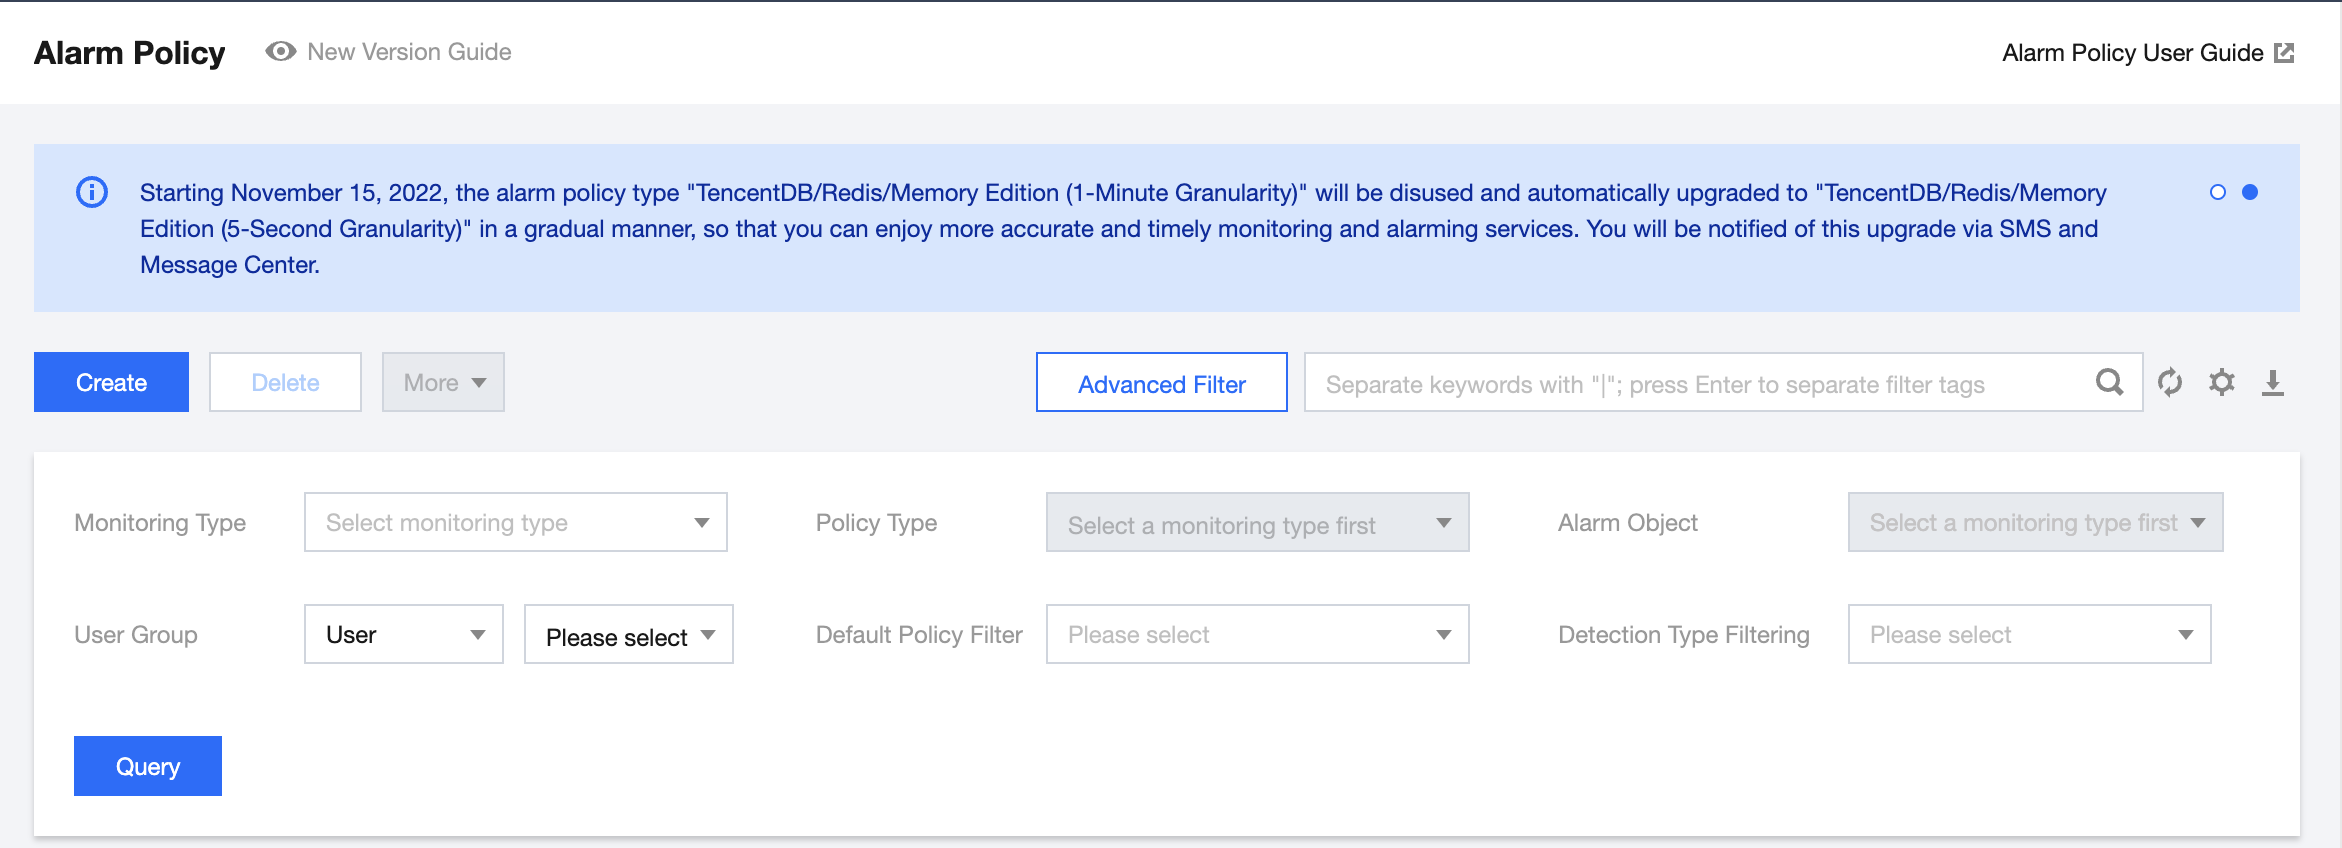Click the eye icon for New Version Guide
2342x848 pixels.
(x=280, y=52)
